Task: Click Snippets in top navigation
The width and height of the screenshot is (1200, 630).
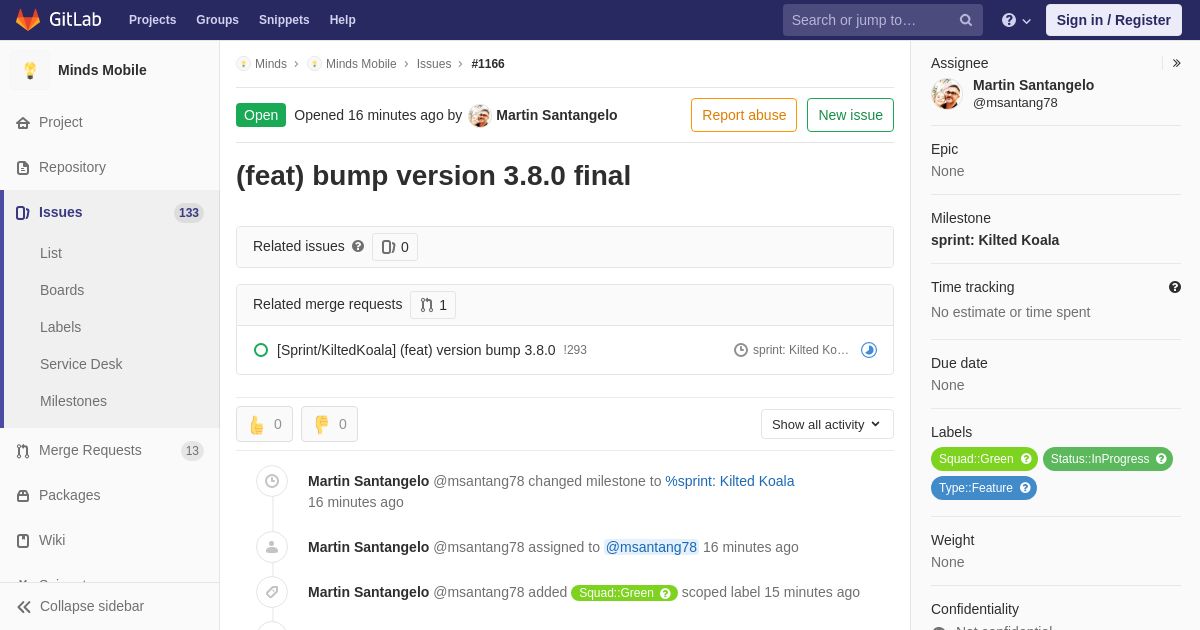Action: point(284,20)
